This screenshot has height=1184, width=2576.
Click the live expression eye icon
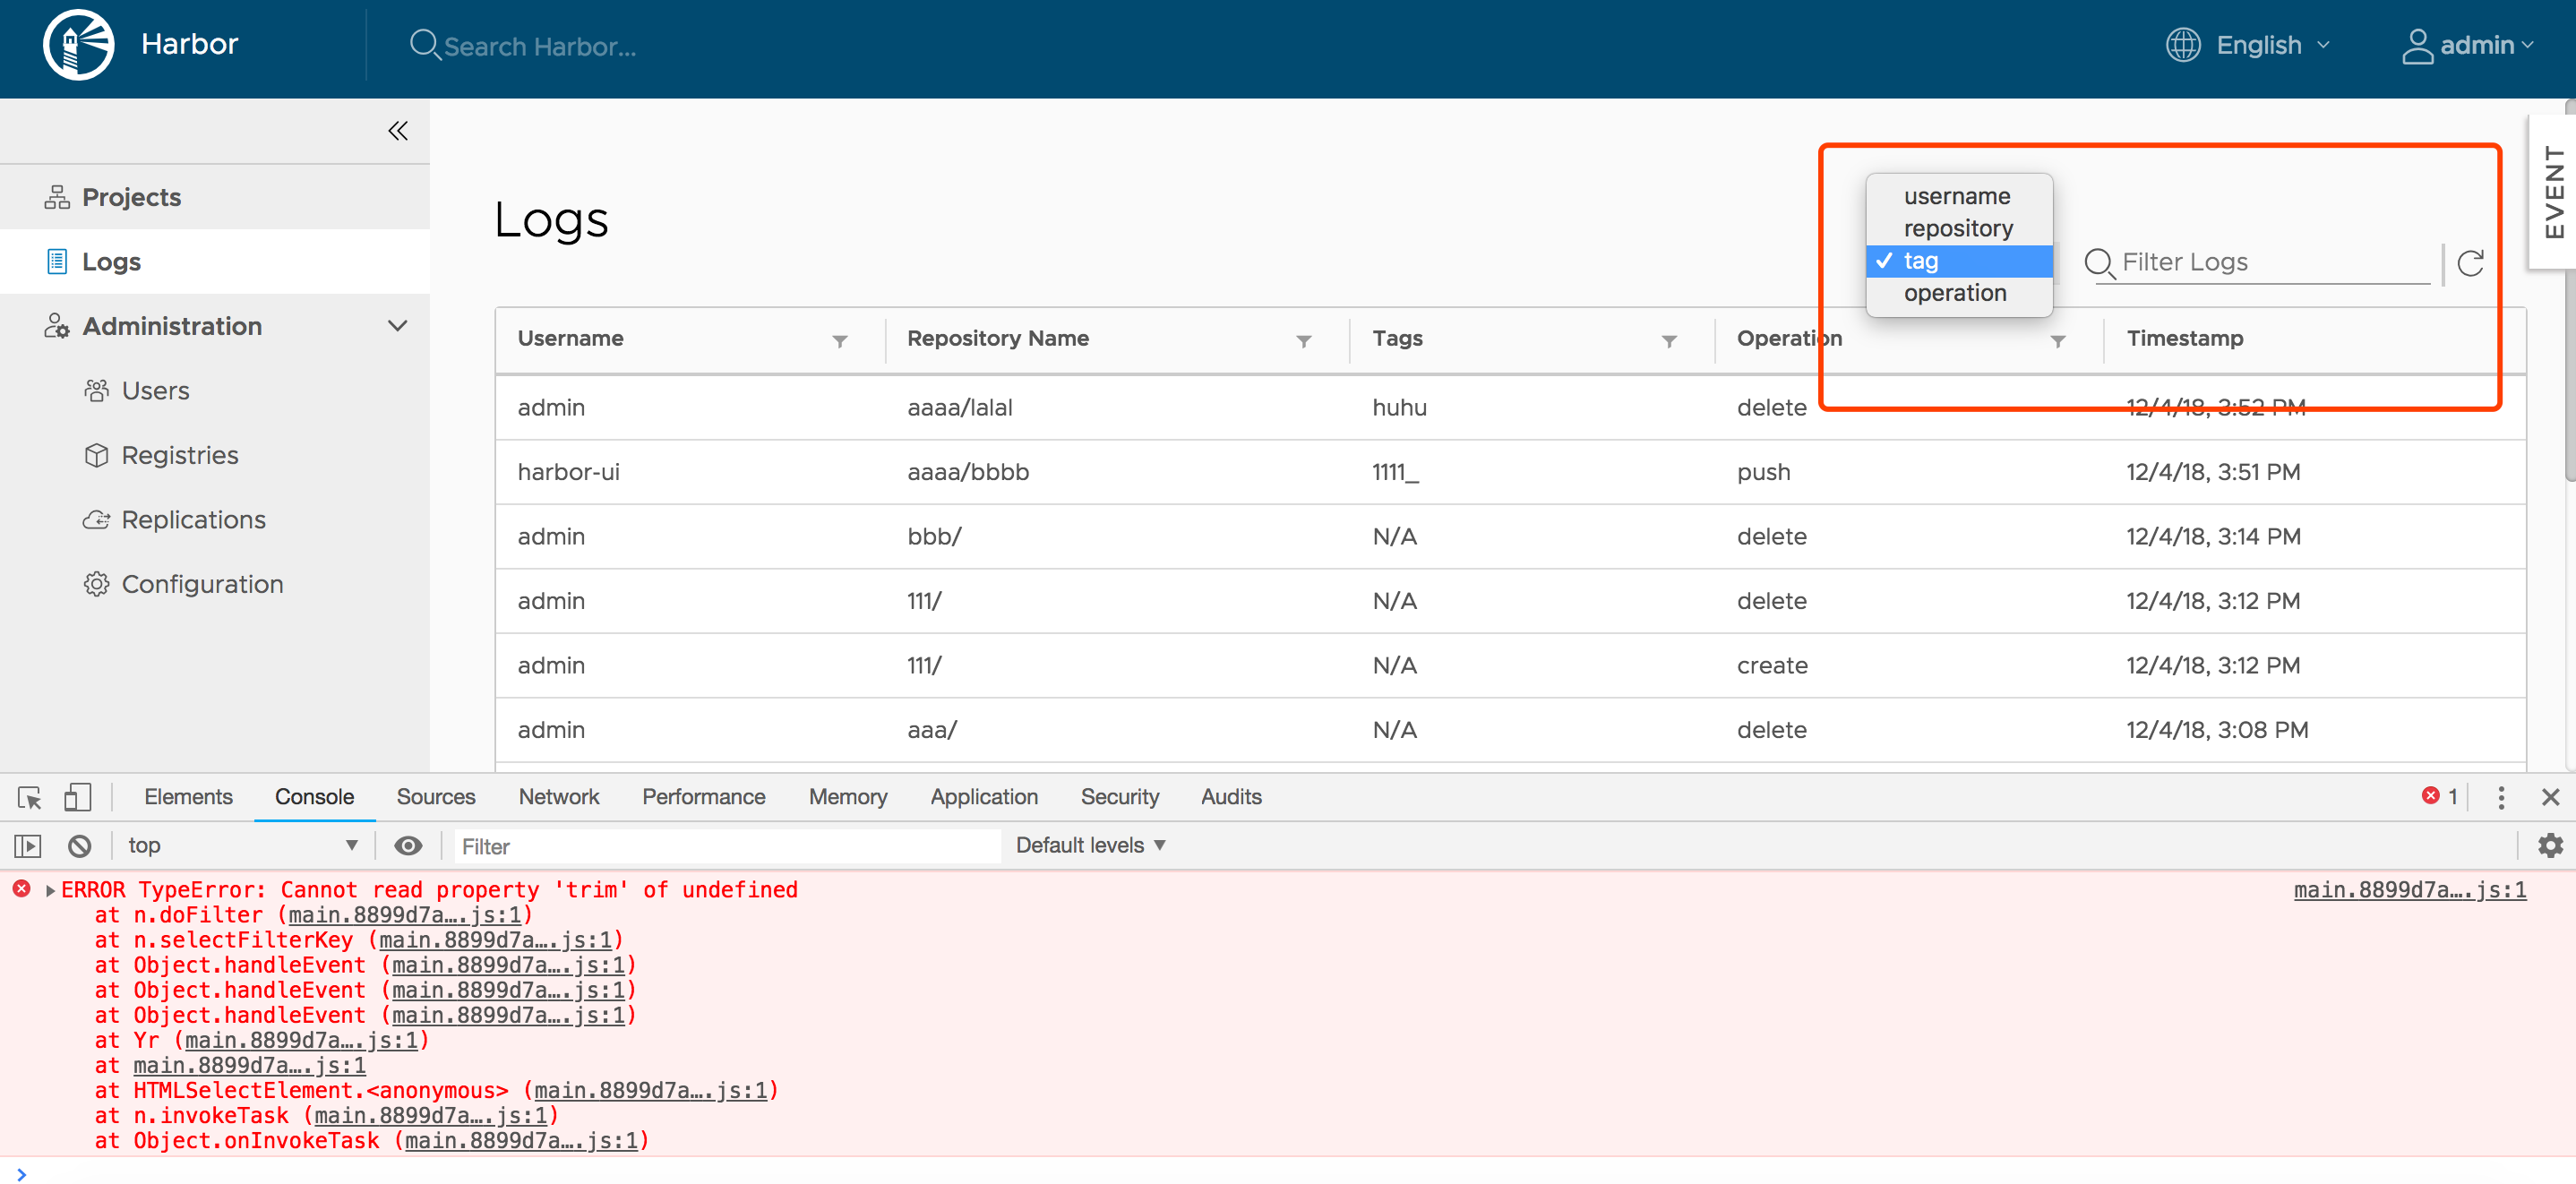point(407,845)
